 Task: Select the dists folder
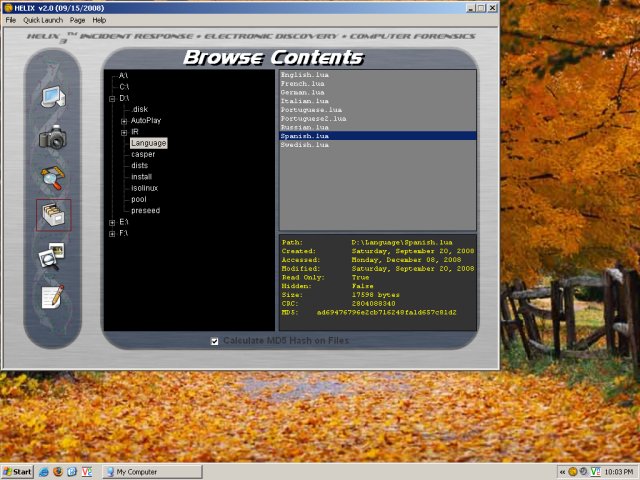pos(139,166)
